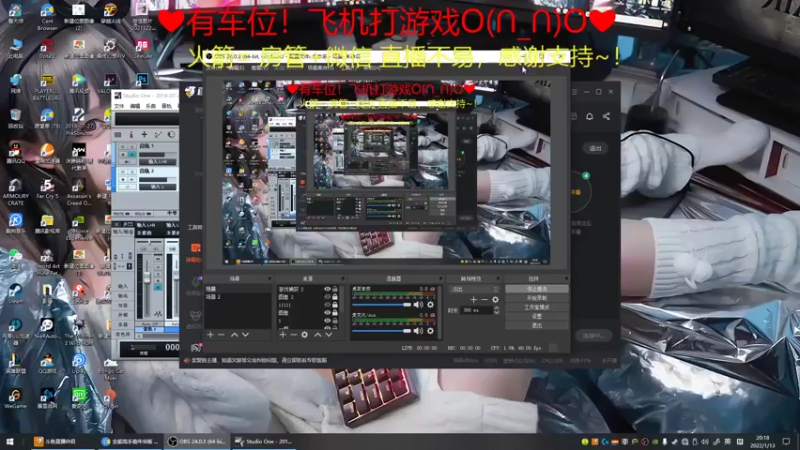Screen dimensions: 800x450
Task: Open Windows Start menu
Action: pyautogui.click(x=9, y=441)
